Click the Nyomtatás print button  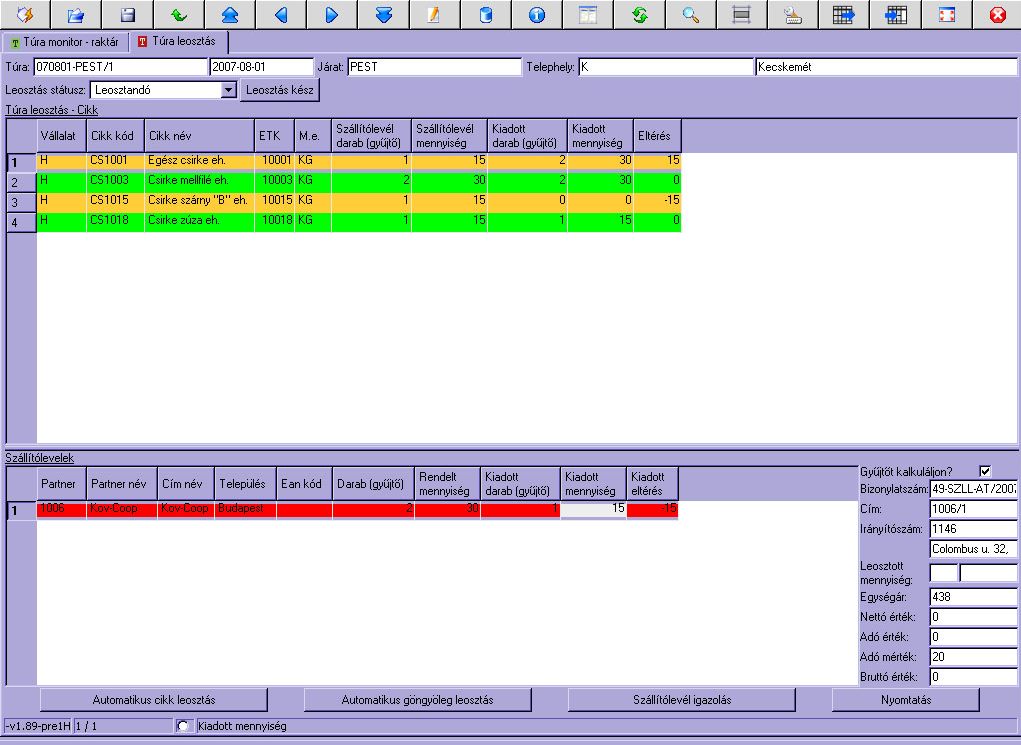coord(907,699)
